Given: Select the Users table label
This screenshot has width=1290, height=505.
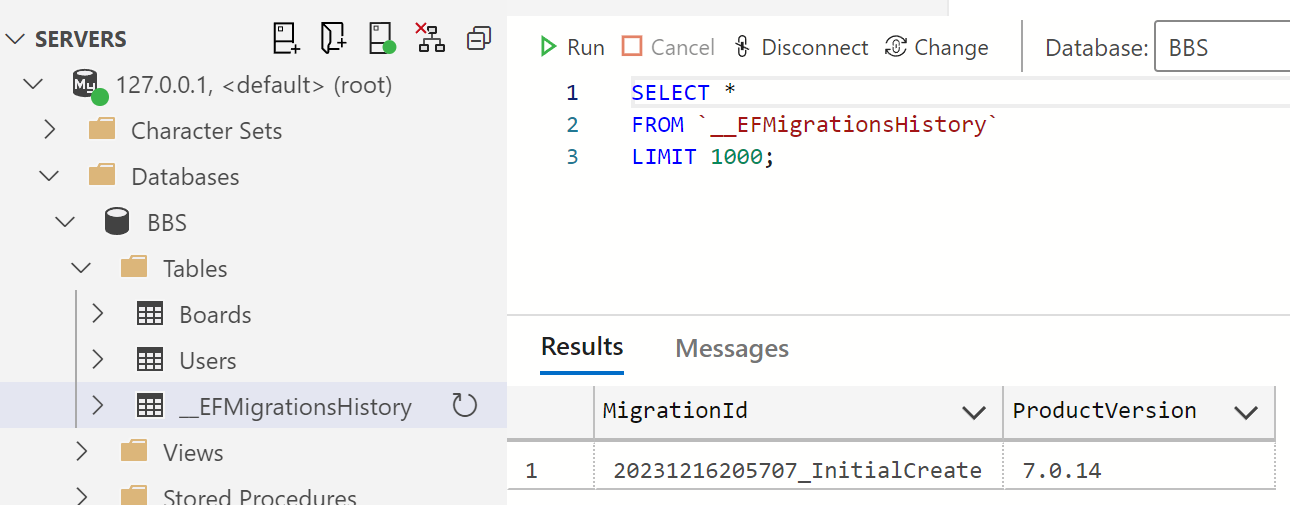Looking at the screenshot, I should click(x=208, y=361).
